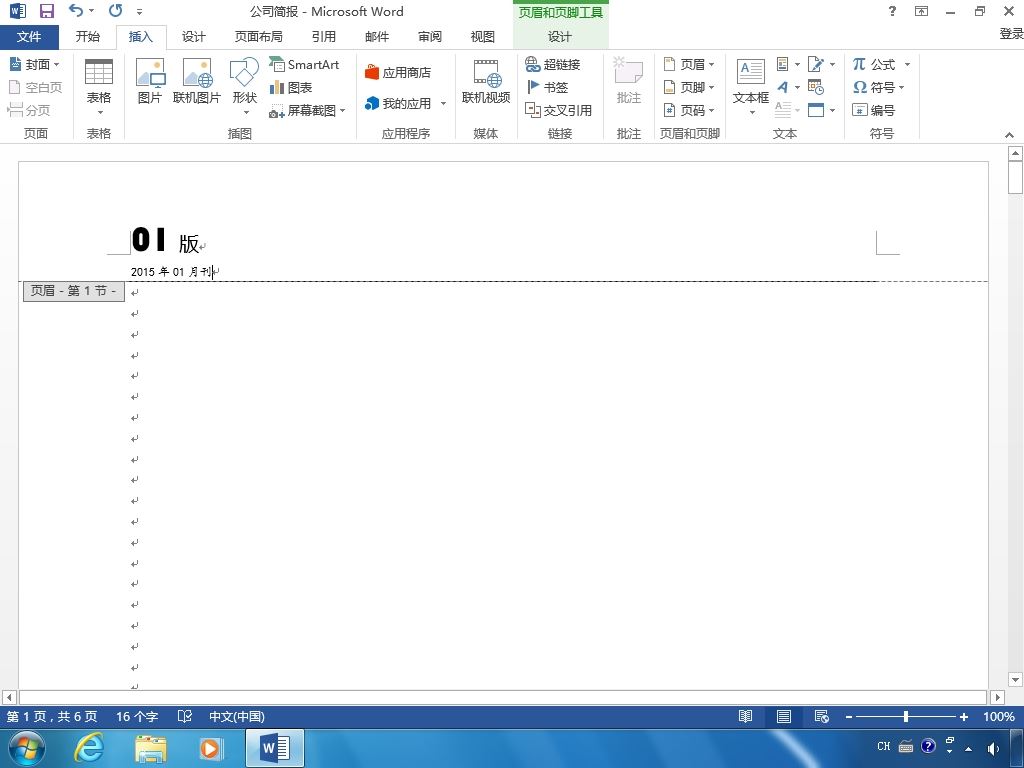Expand the 屏幕截图 screenshot dropdown
The image size is (1024, 768).
click(x=342, y=110)
